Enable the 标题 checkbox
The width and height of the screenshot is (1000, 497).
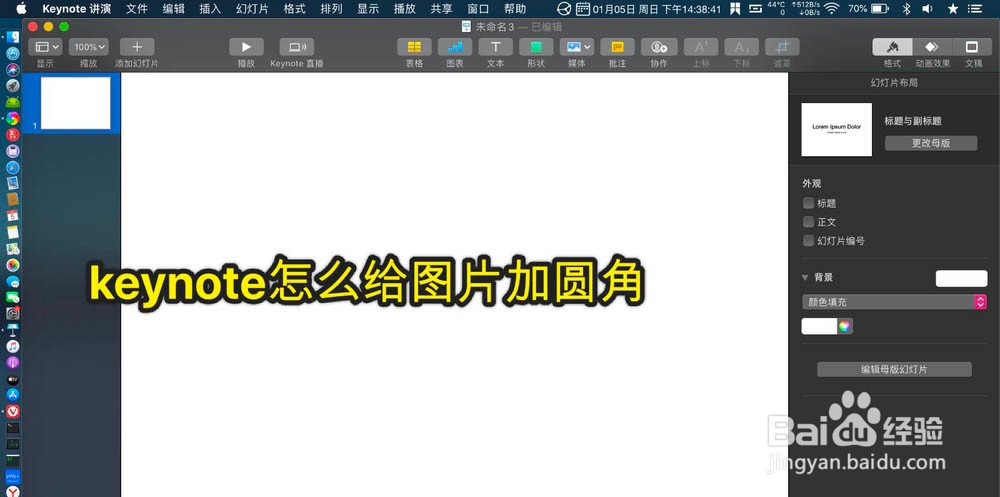(x=808, y=203)
